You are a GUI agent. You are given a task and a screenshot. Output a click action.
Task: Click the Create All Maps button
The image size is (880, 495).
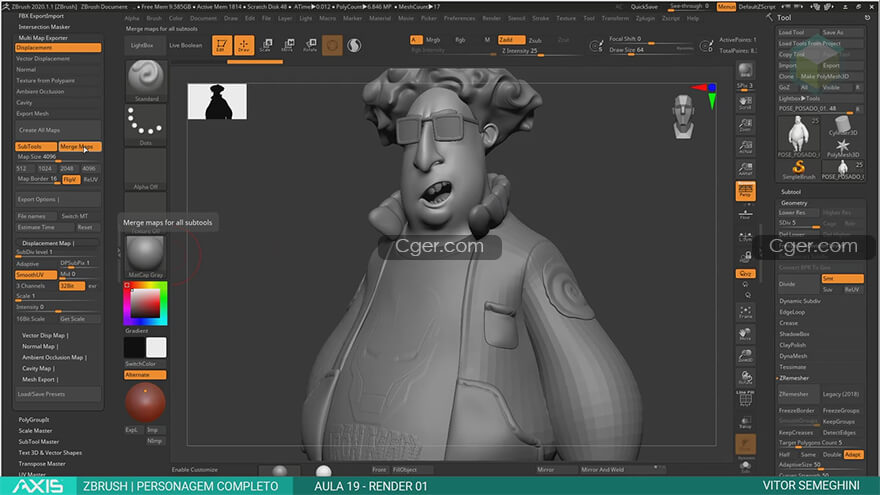[x=58, y=130]
